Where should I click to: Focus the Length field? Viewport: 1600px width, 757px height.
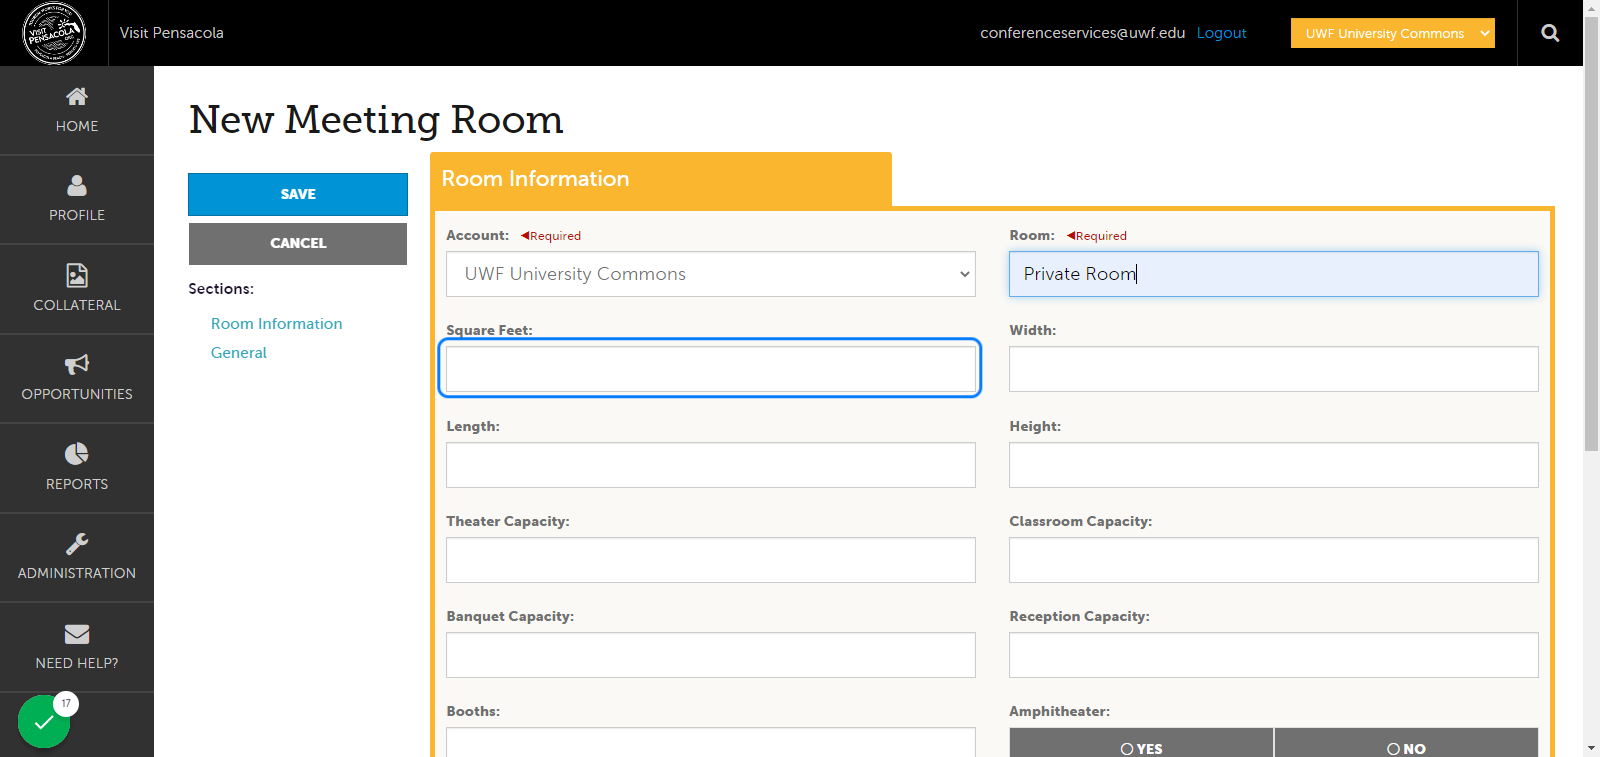click(x=711, y=465)
